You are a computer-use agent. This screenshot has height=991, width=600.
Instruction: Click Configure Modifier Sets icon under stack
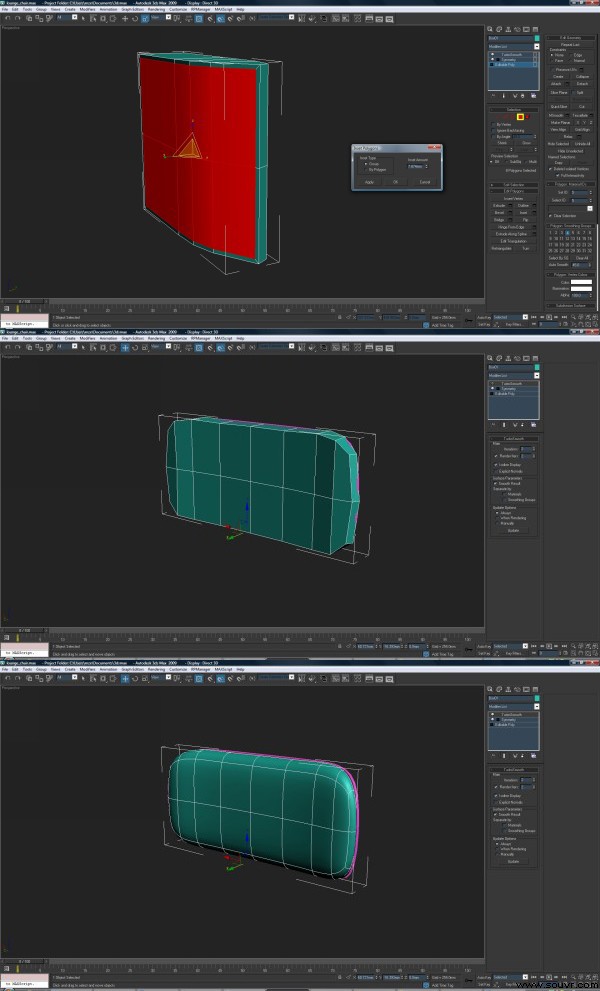[534, 96]
